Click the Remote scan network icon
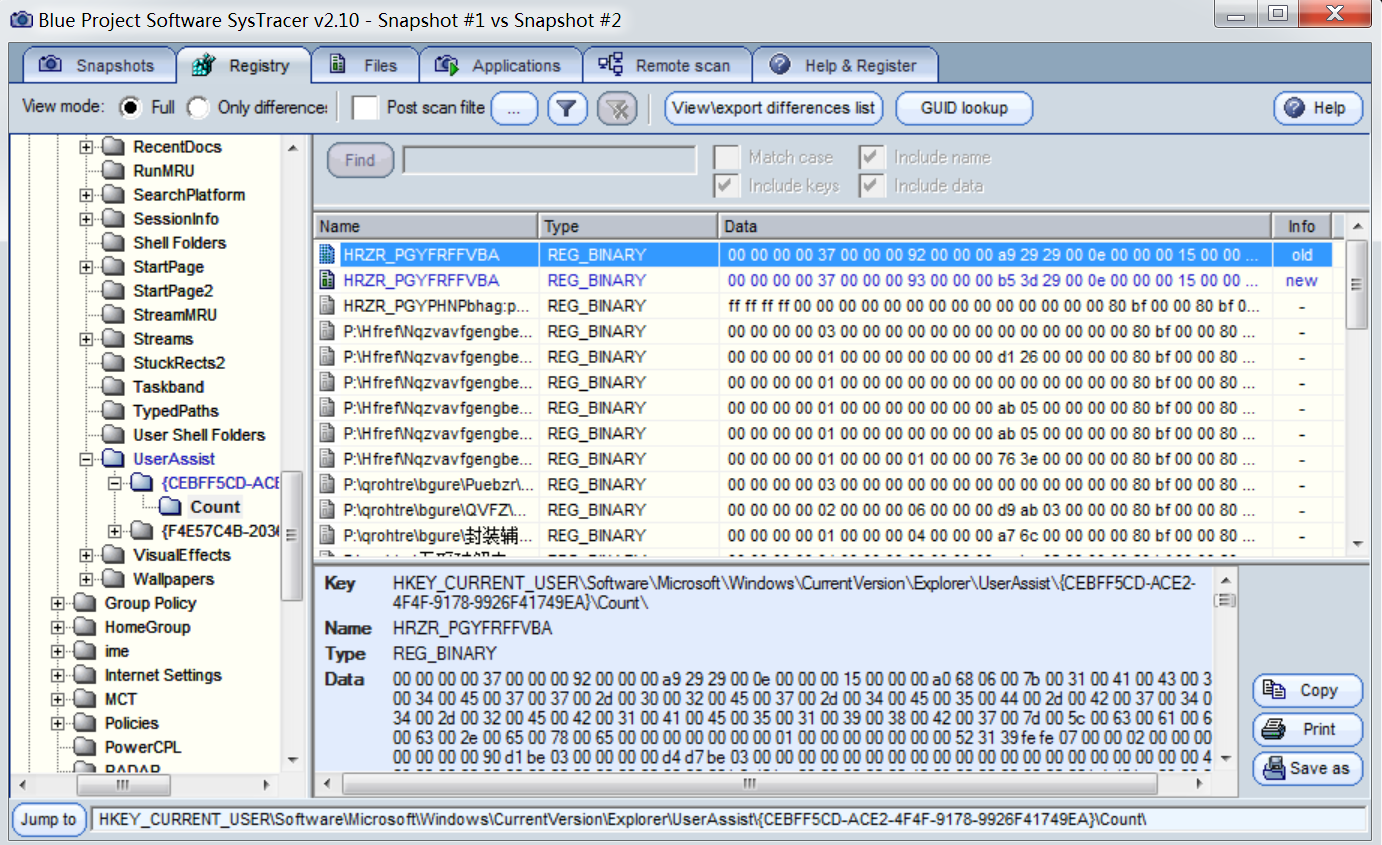The height and width of the screenshot is (845, 1382). click(610, 64)
